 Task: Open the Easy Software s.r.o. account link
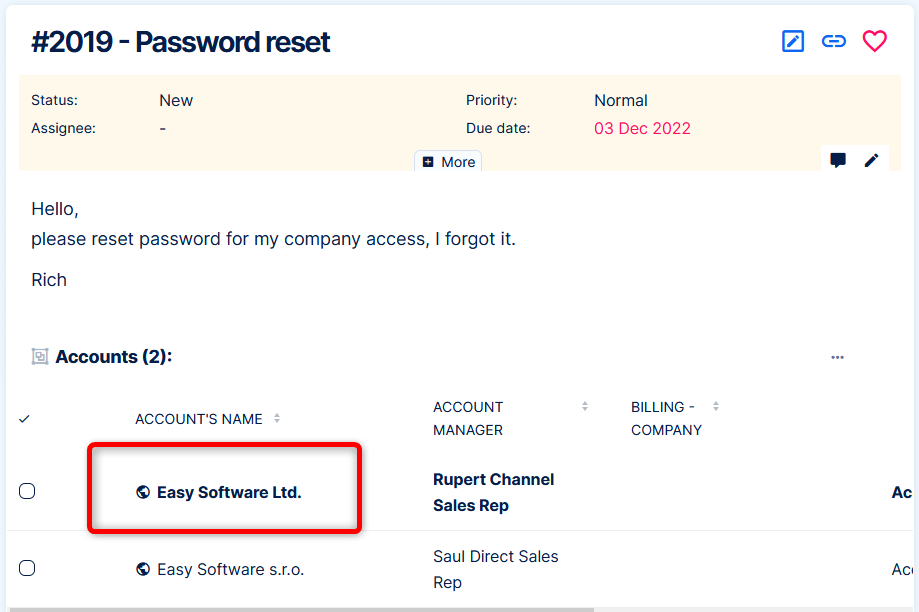(x=230, y=569)
